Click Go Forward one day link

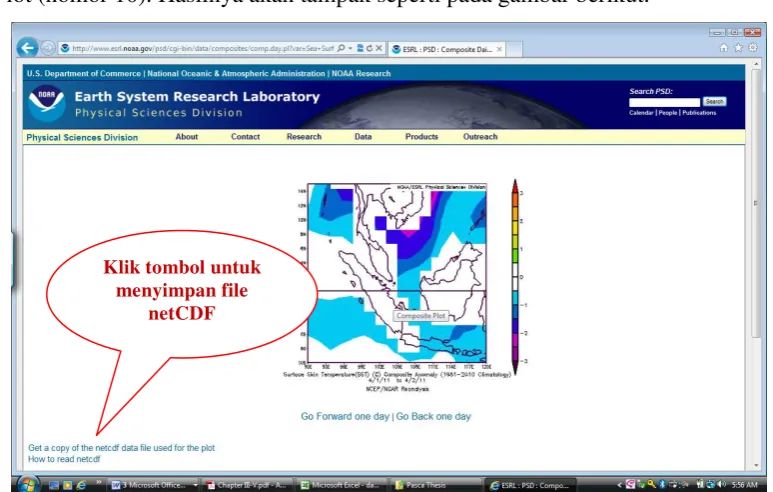coord(345,417)
